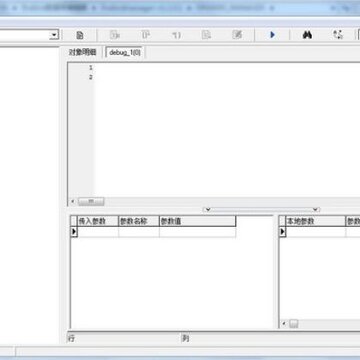
Task: Click the left arrow of the editor's horizontal scrollbar
Action: 73,202
